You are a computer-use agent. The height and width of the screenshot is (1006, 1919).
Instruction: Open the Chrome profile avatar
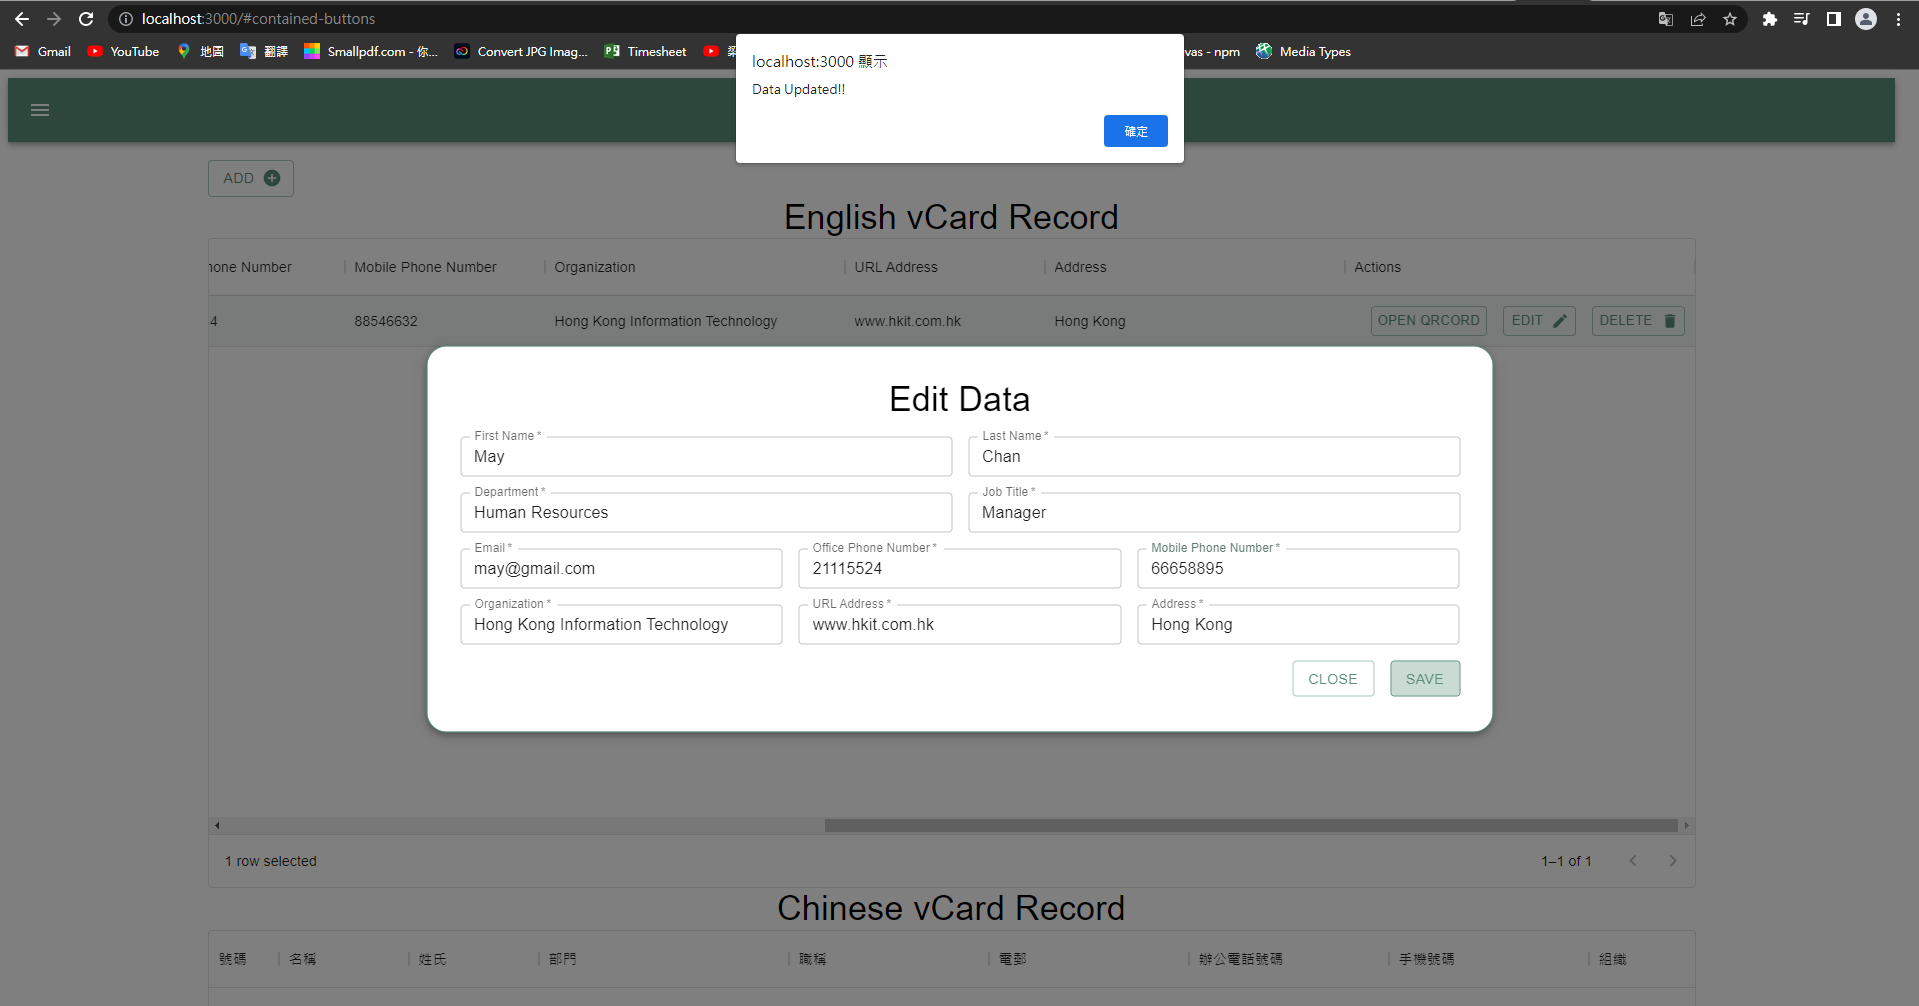(x=1866, y=19)
